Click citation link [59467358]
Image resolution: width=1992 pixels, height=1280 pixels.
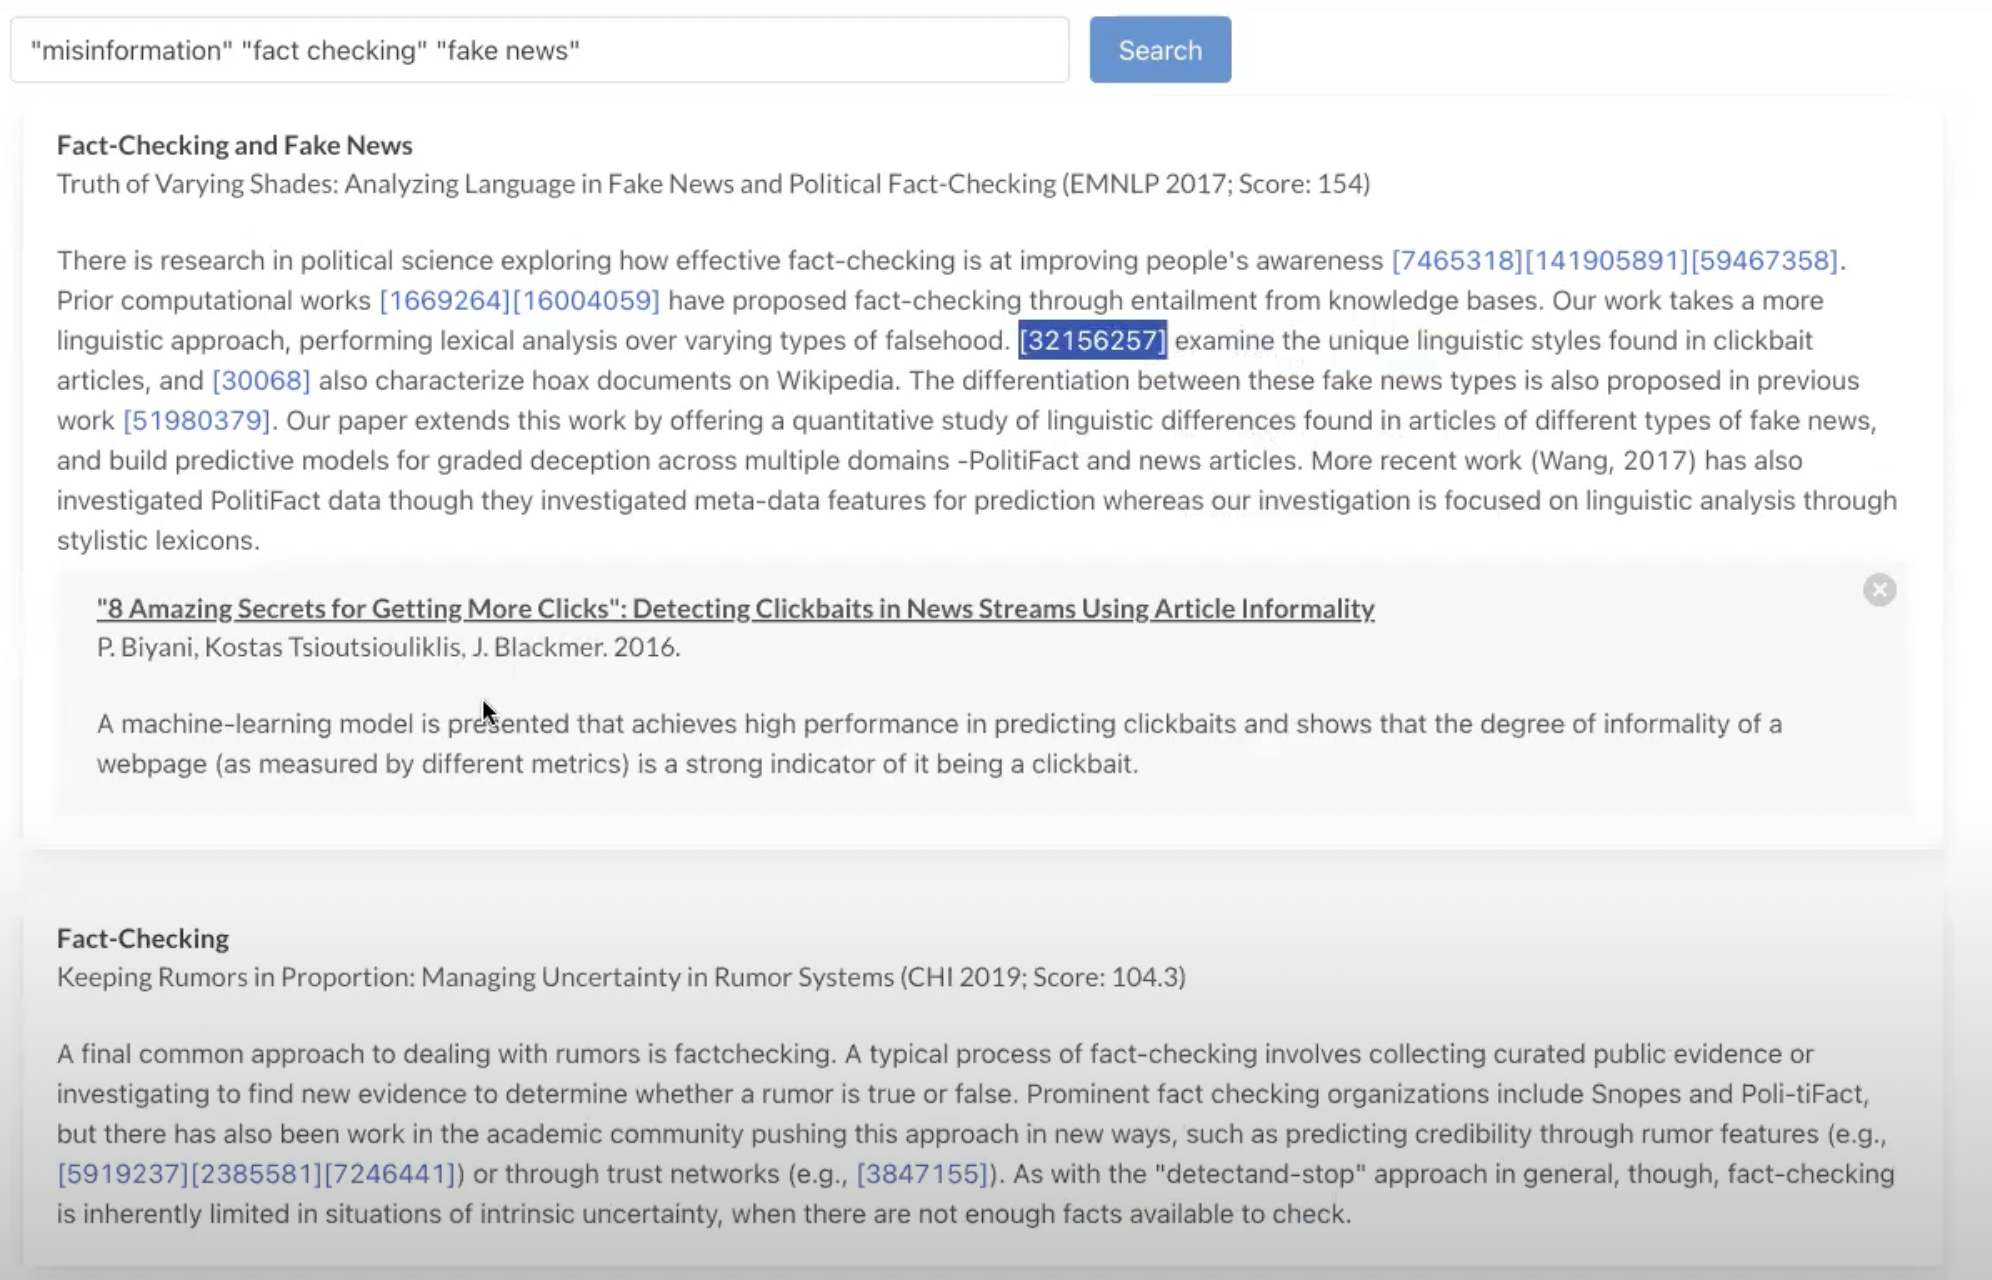coord(1764,260)
